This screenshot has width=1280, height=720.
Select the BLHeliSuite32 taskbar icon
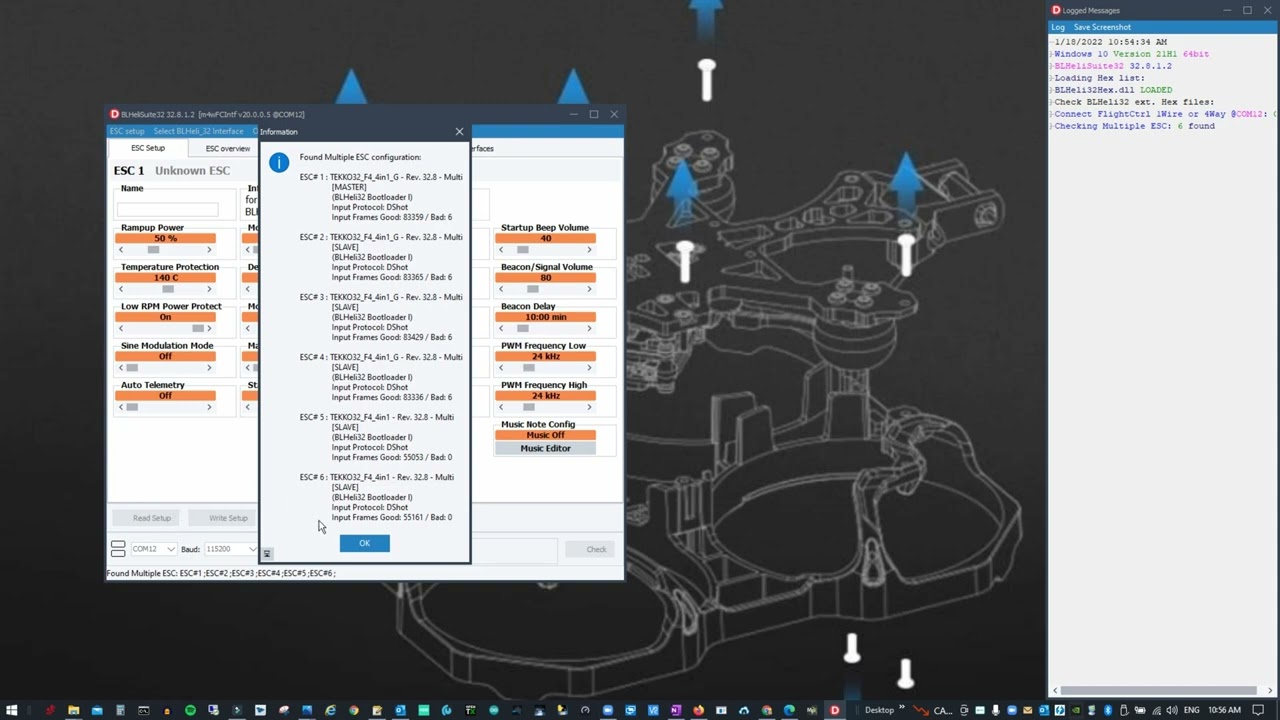[835, 710]
